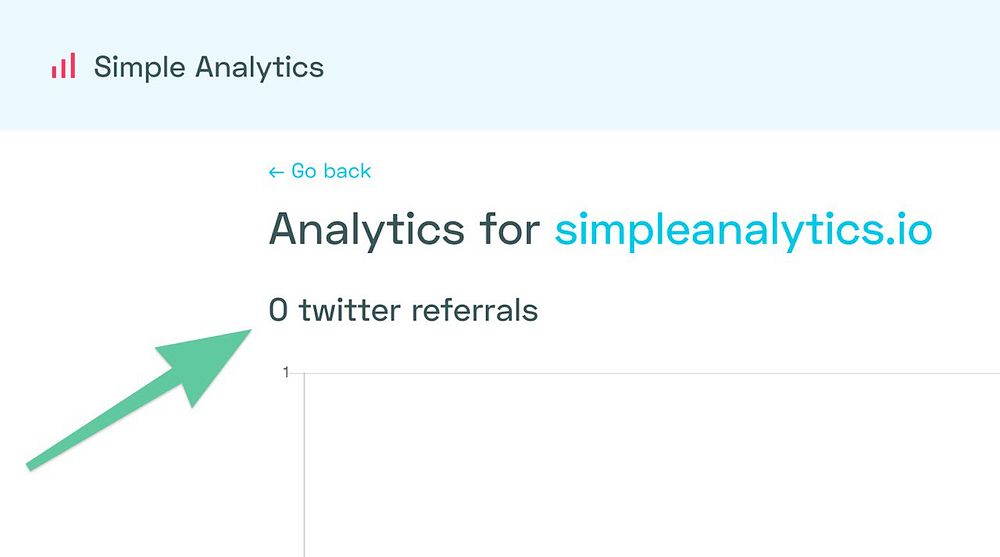
Task: Click the y-axis label 1 on chart
Action: 286,373
